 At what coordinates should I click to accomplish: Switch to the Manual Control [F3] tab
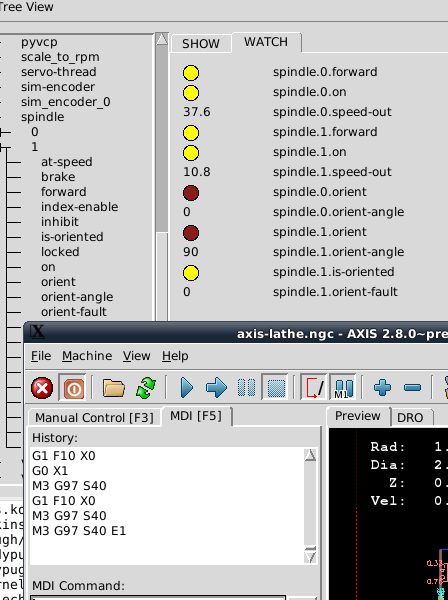(x=94, y=417)
